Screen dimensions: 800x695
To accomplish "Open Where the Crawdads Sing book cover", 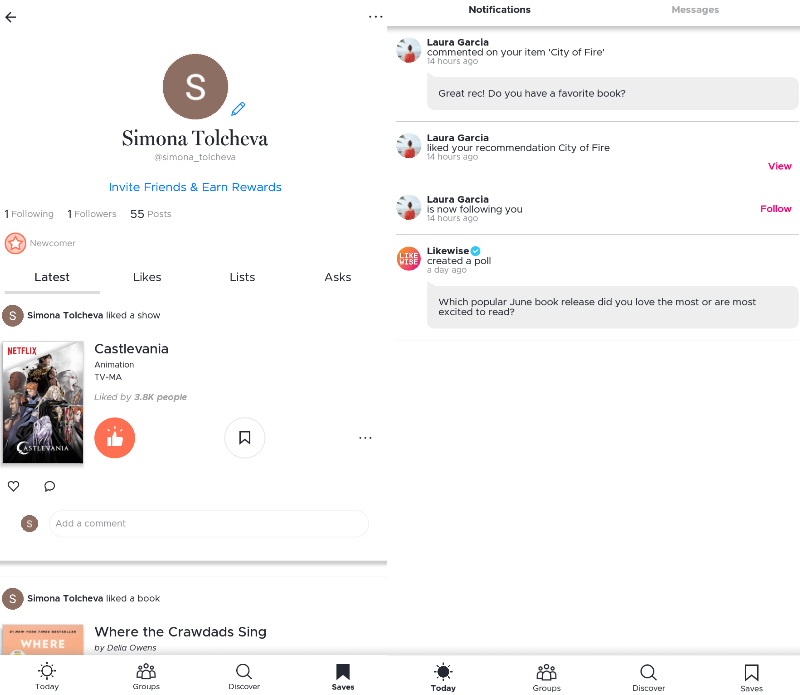I will 43,639.
